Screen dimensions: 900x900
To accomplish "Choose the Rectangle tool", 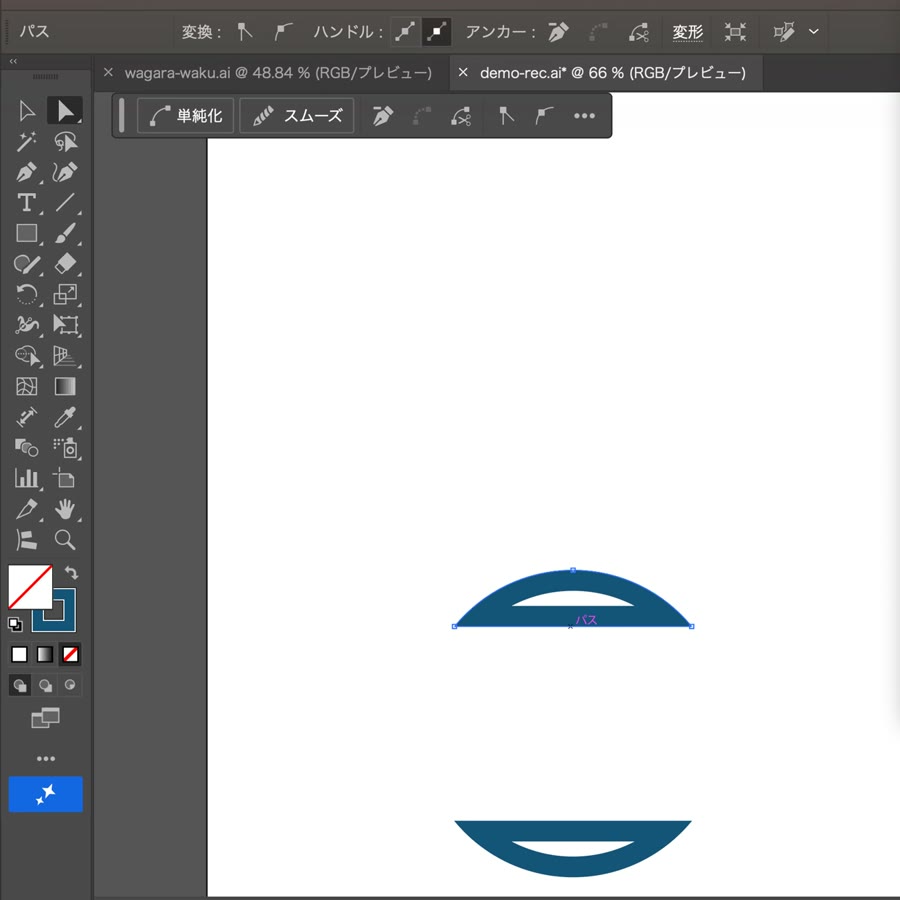I will point(26,233).
